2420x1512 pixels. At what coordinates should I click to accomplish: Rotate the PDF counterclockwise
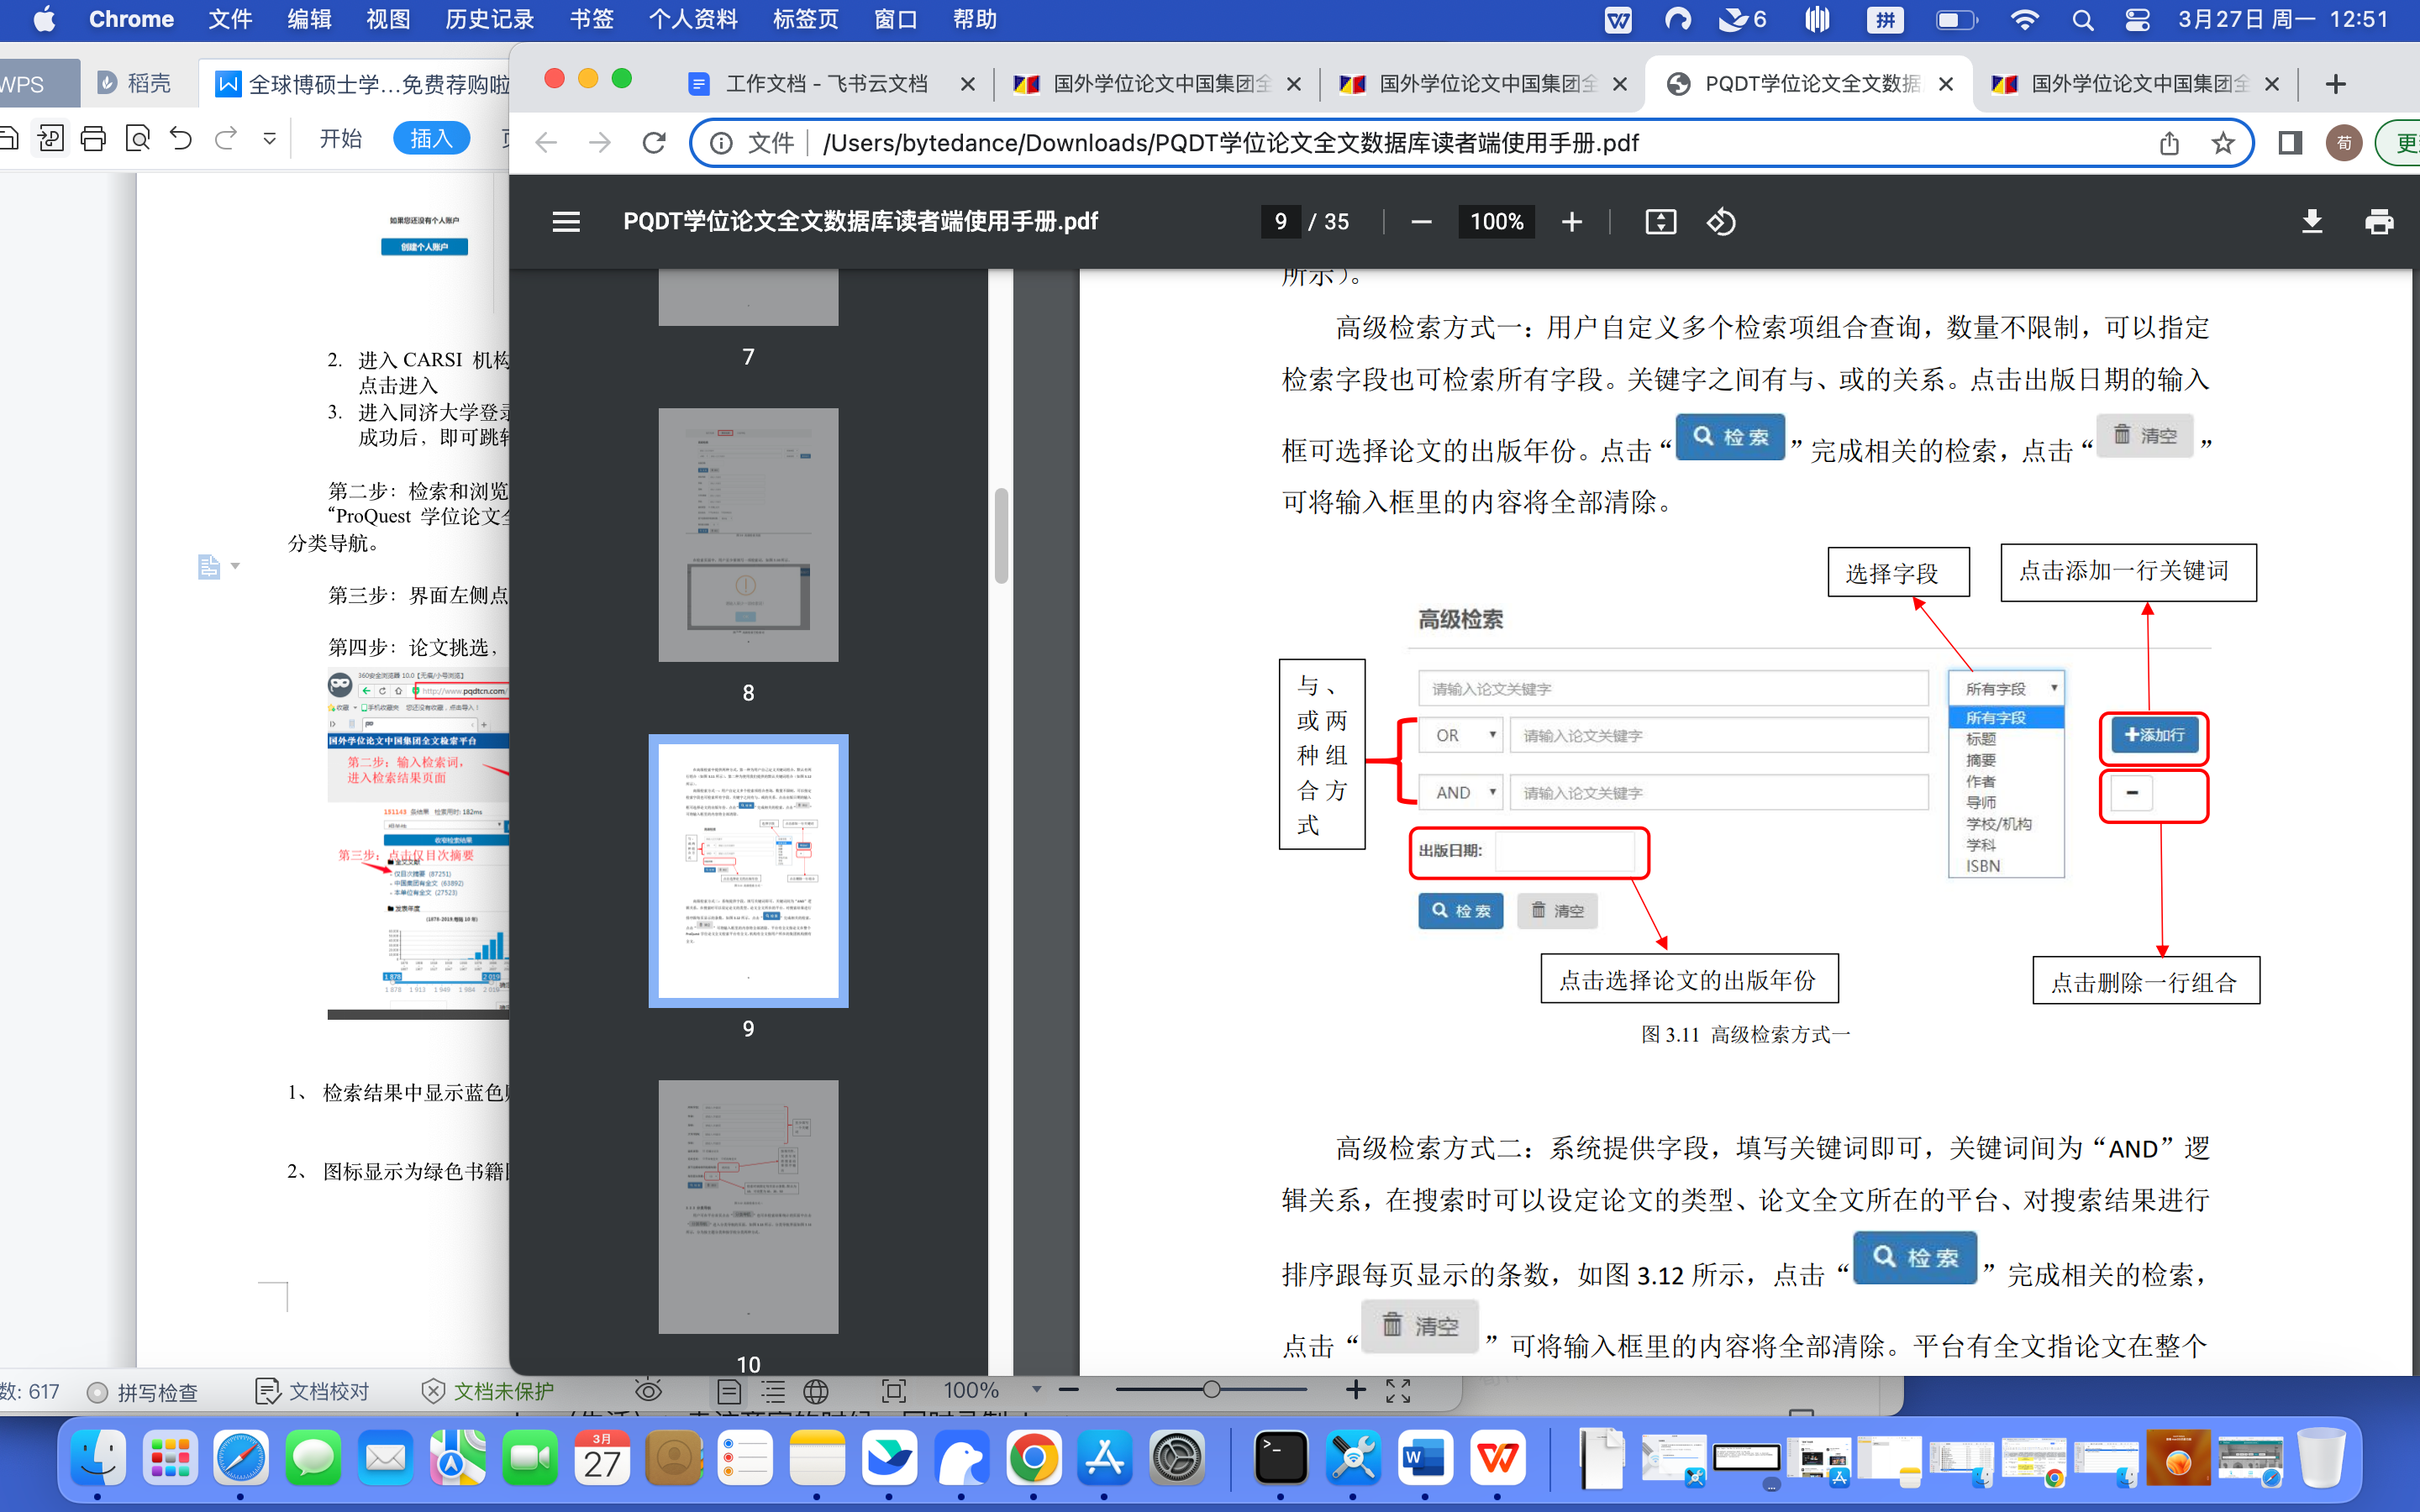click(x=1720, y=221)
